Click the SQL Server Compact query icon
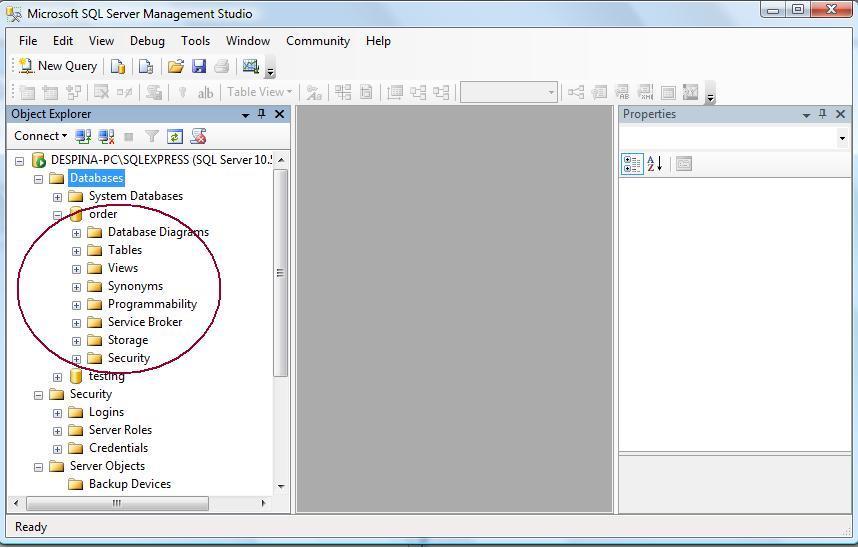 pyautogui.click(x=146, y=67)
